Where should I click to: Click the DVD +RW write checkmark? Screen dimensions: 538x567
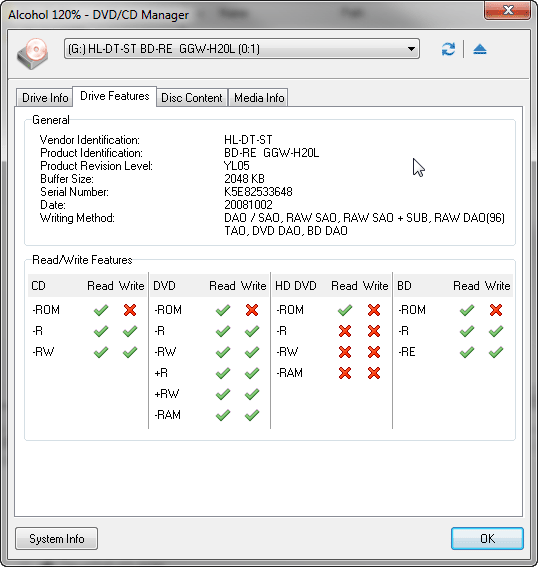[x=252, y=394]
